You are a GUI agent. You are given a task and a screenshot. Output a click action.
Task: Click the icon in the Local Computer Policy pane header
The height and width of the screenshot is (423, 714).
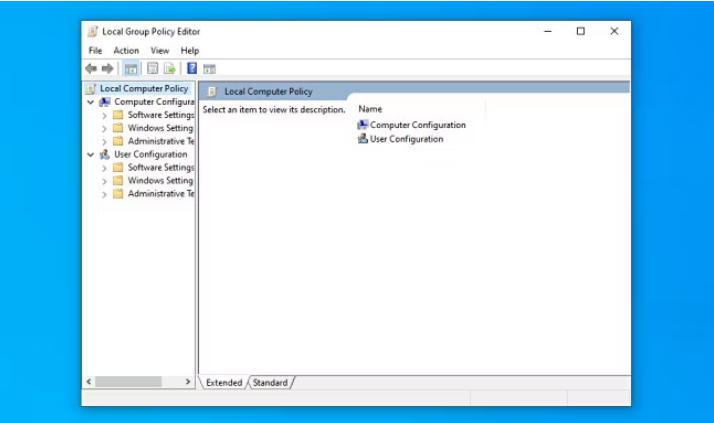[x=212, y=92]
